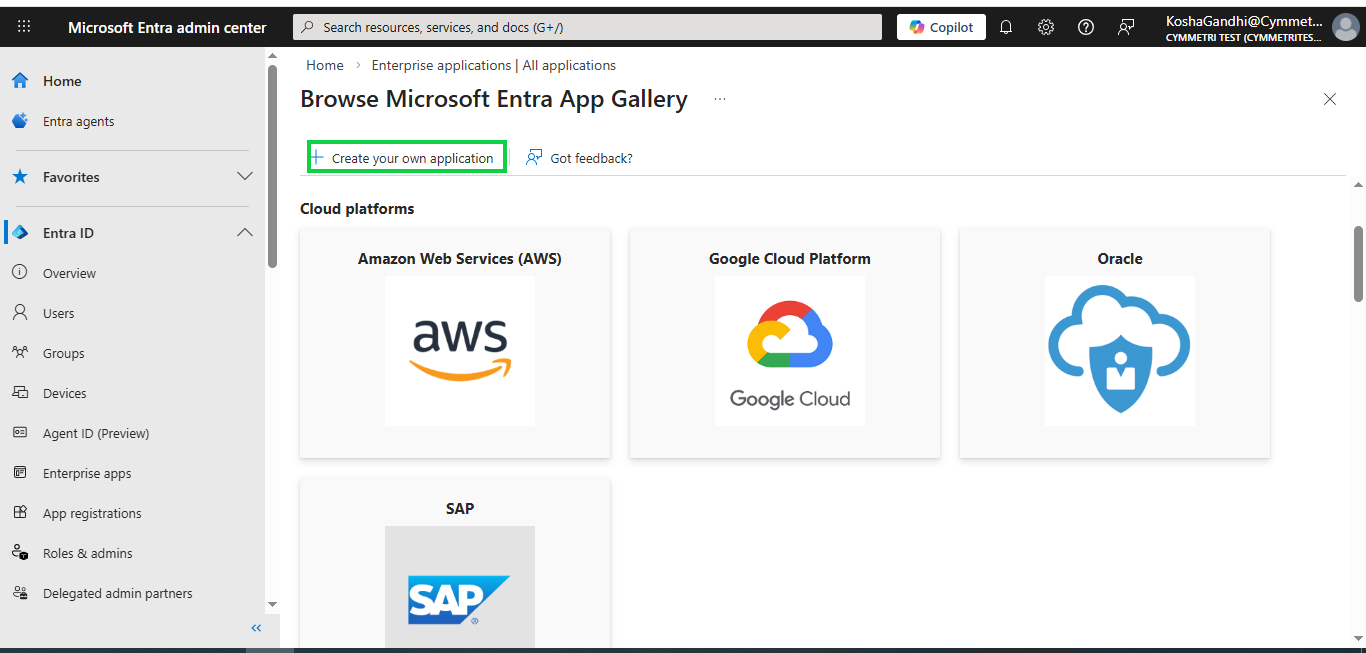Click the main content vertical scrollbar
Viewport: 1366px width, 653px height.
coord(1358,263)
